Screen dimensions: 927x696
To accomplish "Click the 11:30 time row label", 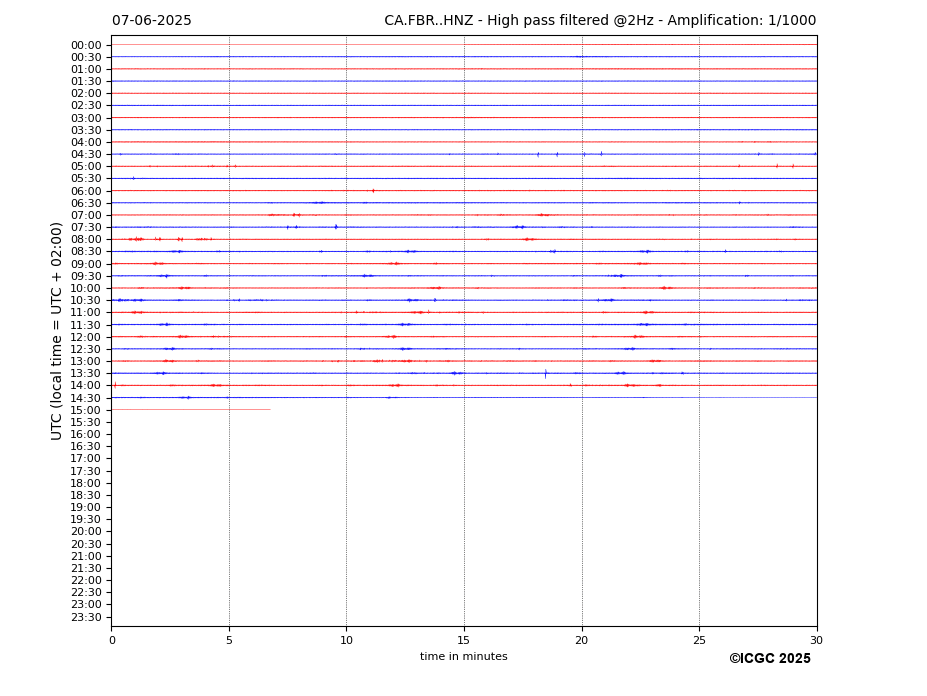I will click(86, 326).
